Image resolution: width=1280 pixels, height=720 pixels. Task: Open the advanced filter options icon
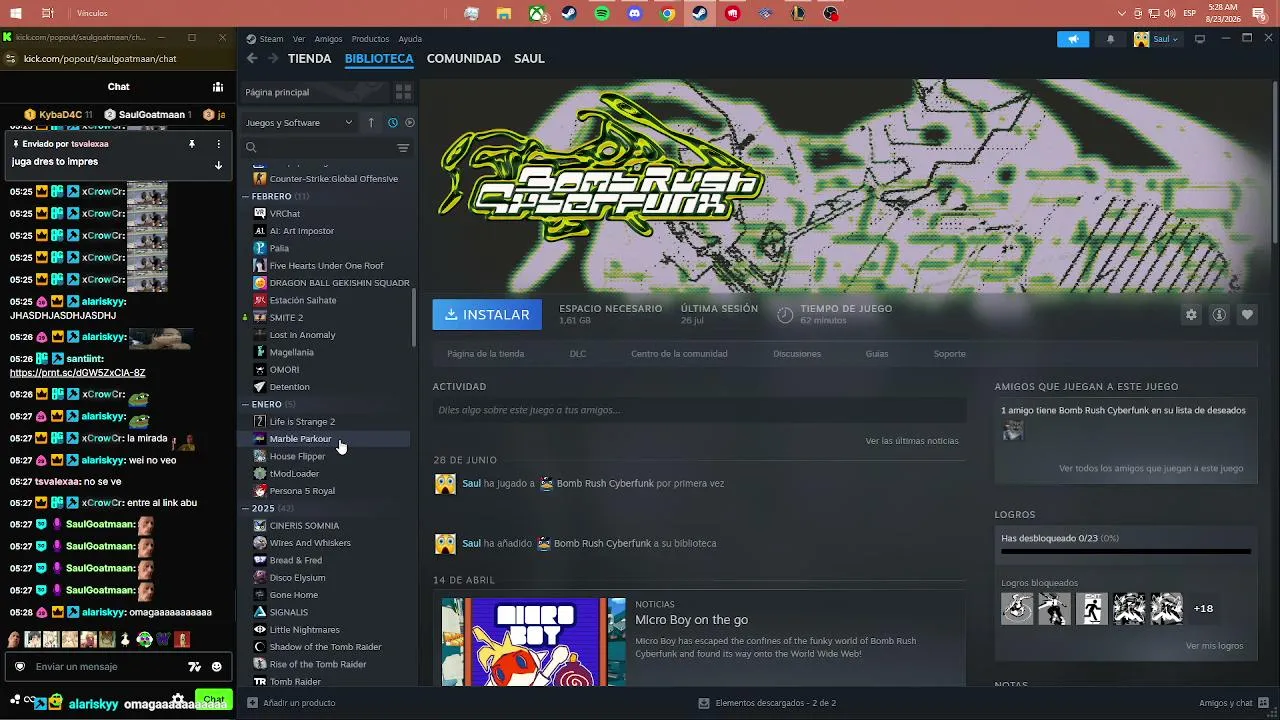coord(403,148)
